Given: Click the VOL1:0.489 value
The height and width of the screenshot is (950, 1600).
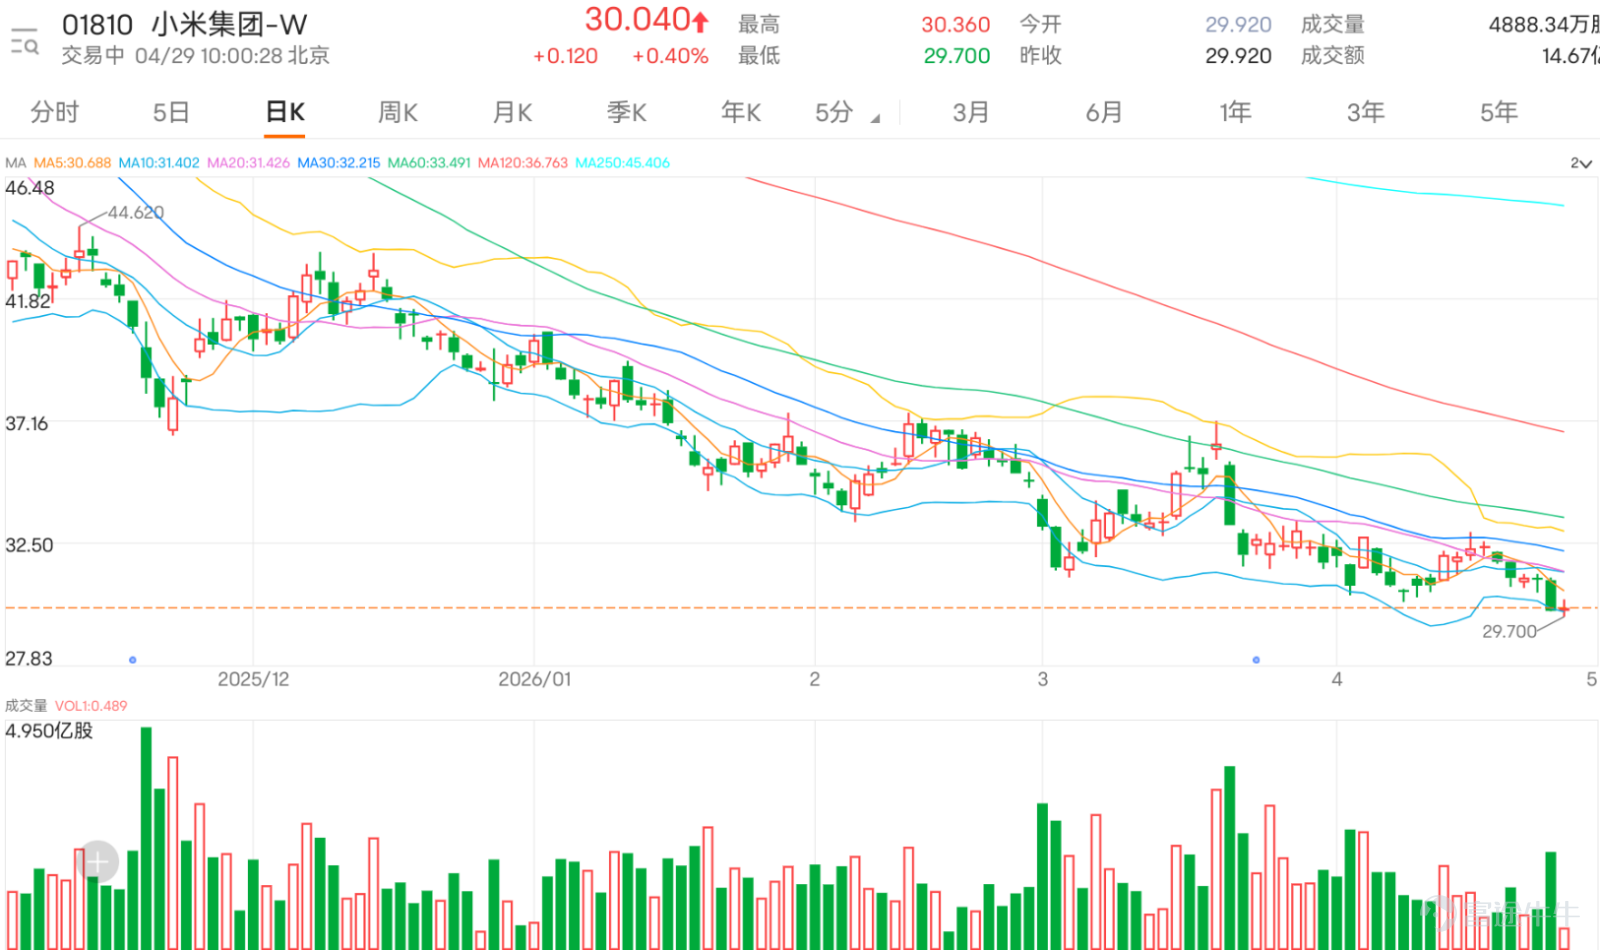Looking at the screenshot, I should click(91, 706).
